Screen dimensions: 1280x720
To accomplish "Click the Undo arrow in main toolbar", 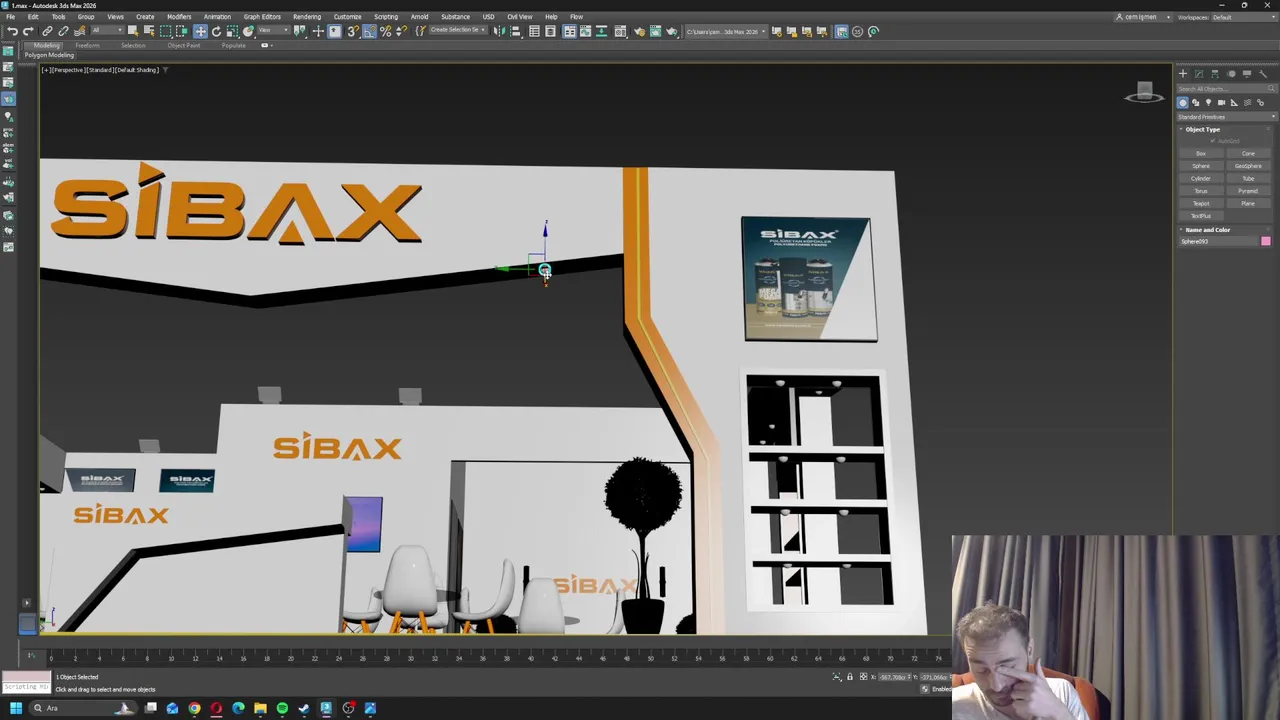I will click(12, 31).
